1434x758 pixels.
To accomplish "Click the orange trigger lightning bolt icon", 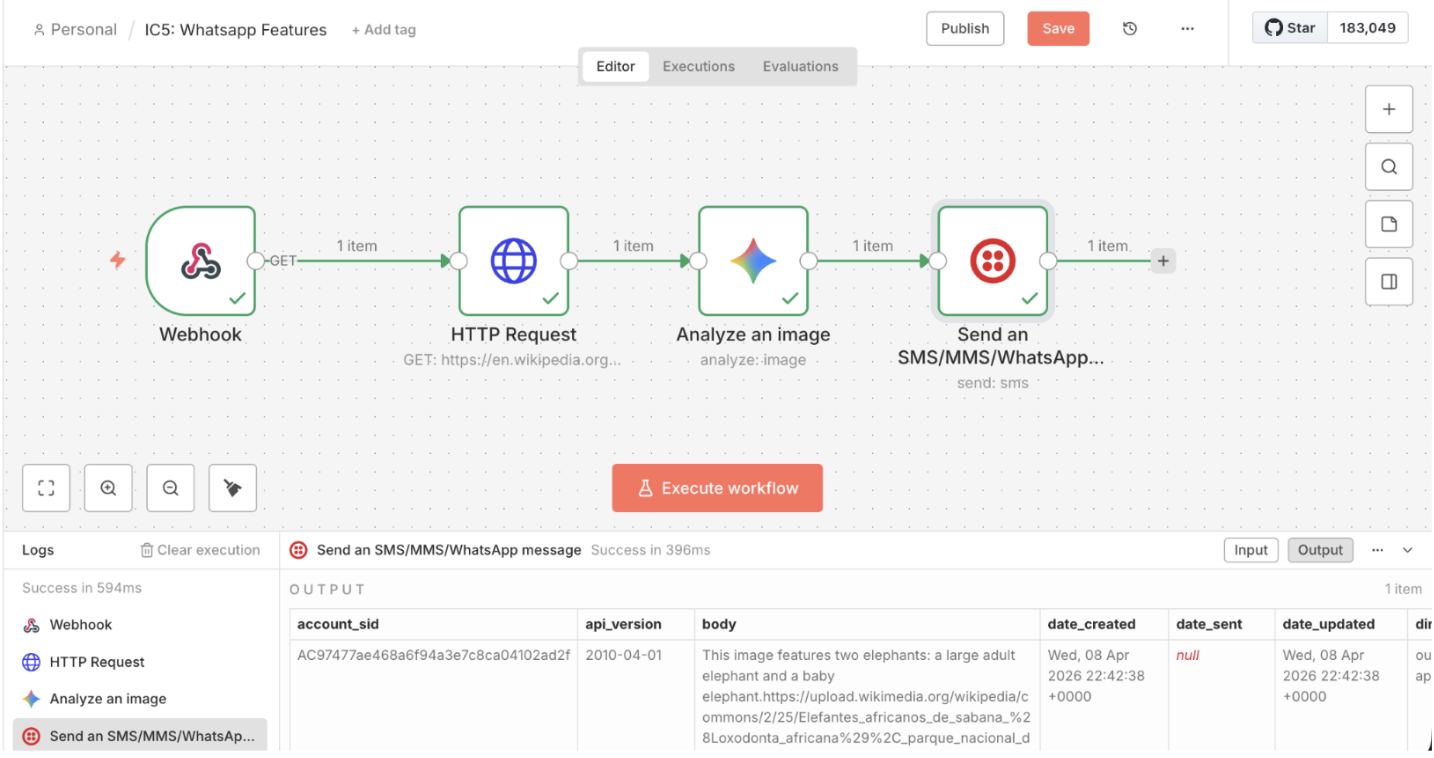I will tap(118, 261).
